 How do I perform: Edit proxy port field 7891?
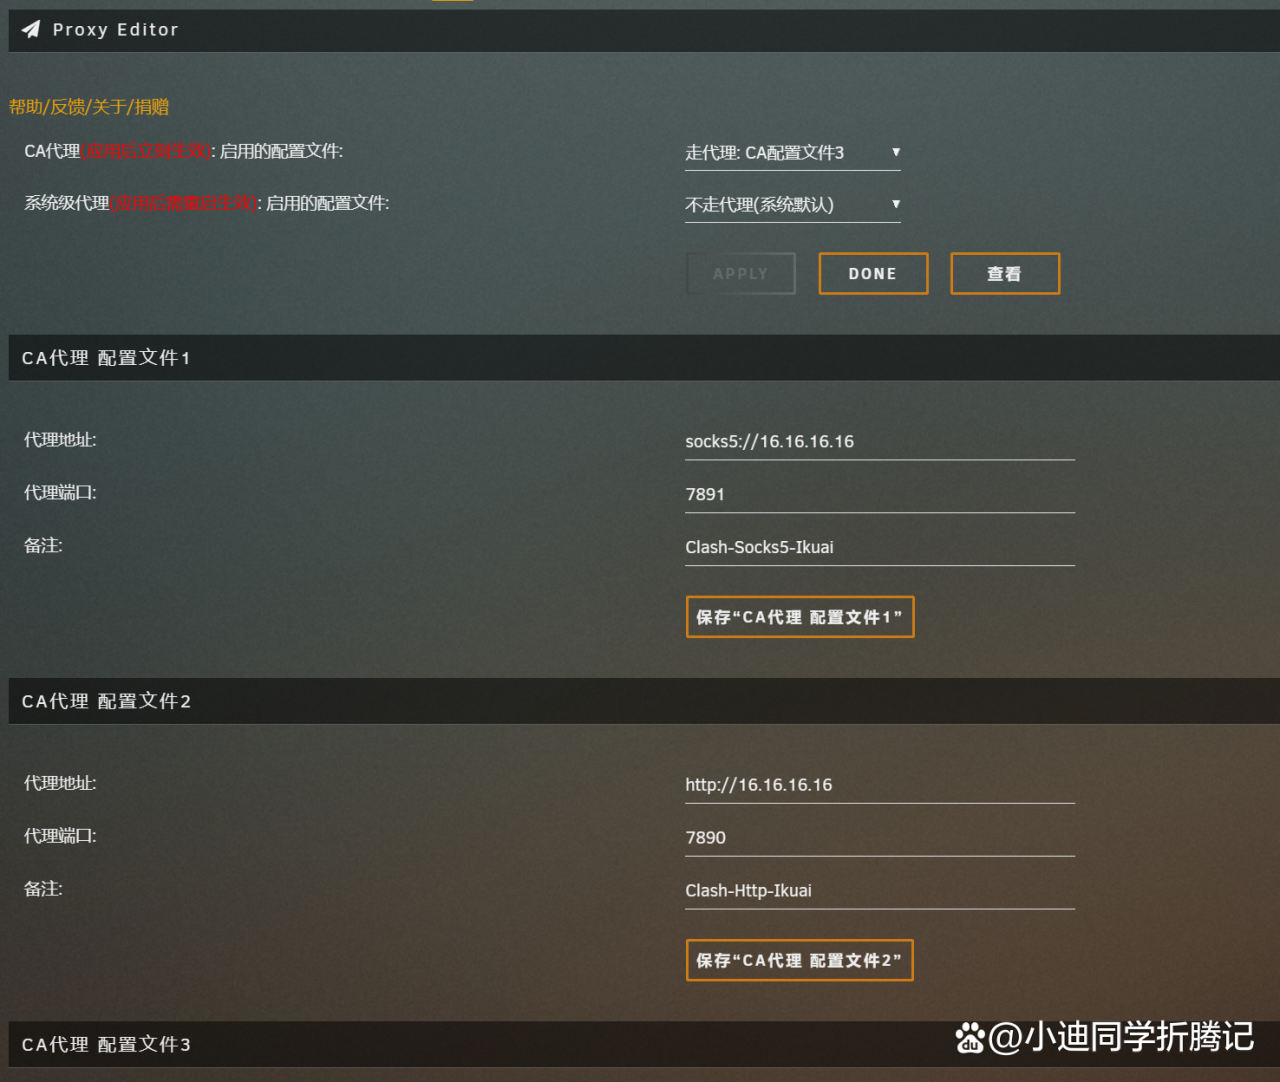880,495
